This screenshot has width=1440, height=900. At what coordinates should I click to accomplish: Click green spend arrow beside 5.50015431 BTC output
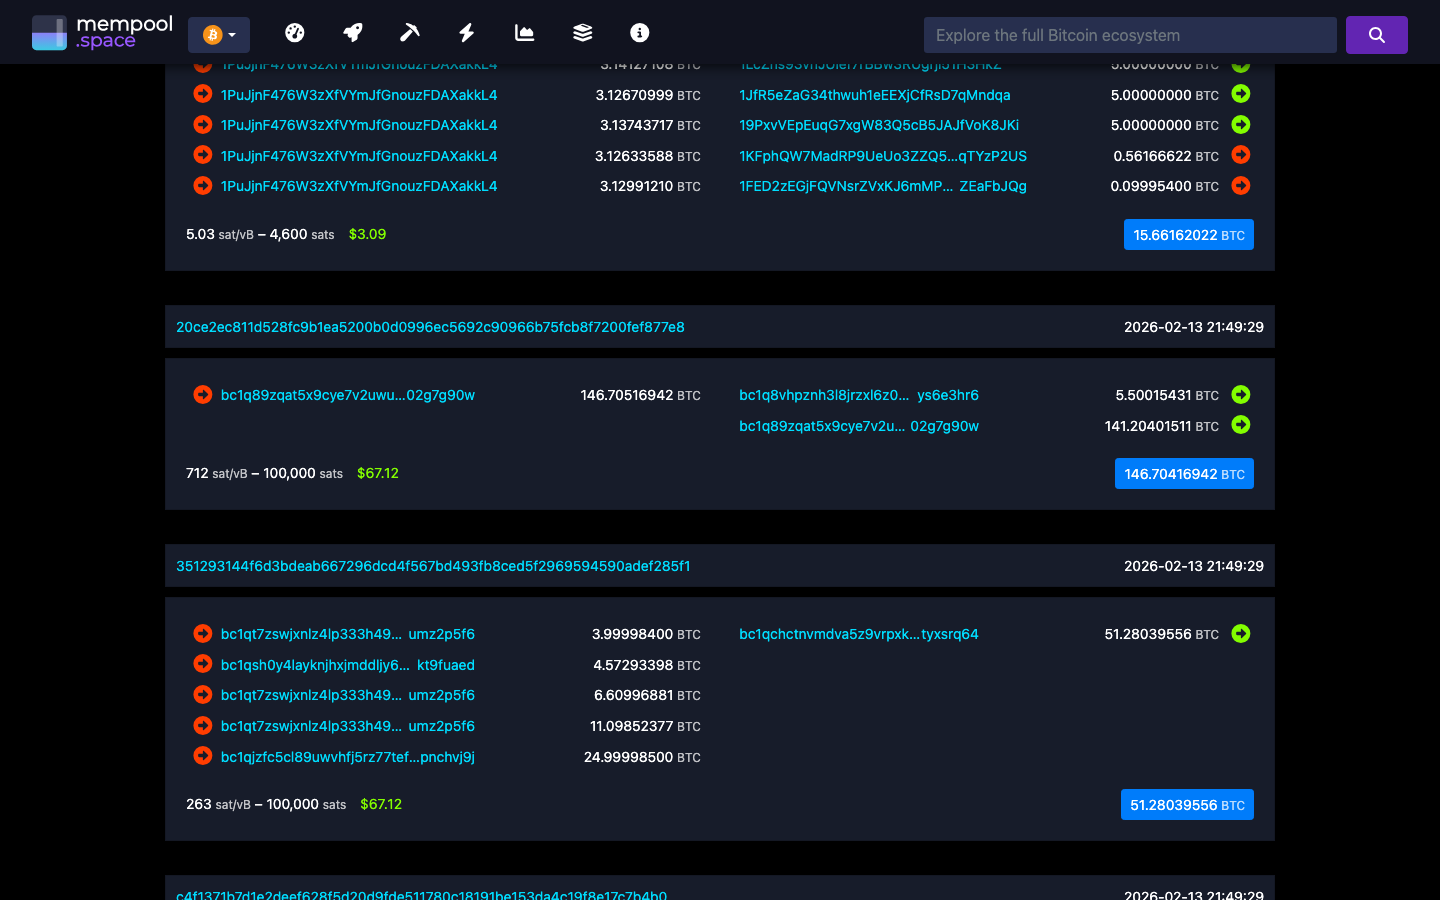[1241, 394]
